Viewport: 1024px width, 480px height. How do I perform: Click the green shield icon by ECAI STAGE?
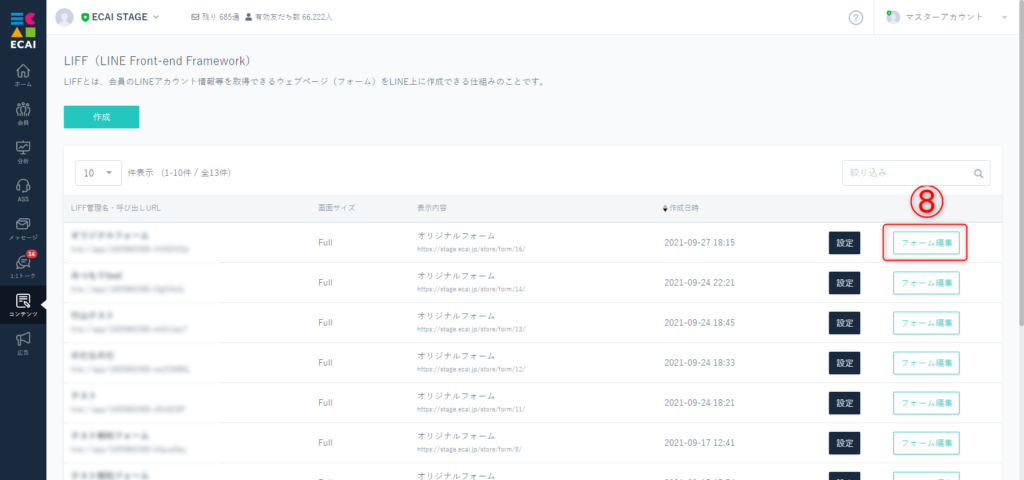click(85, 18)
